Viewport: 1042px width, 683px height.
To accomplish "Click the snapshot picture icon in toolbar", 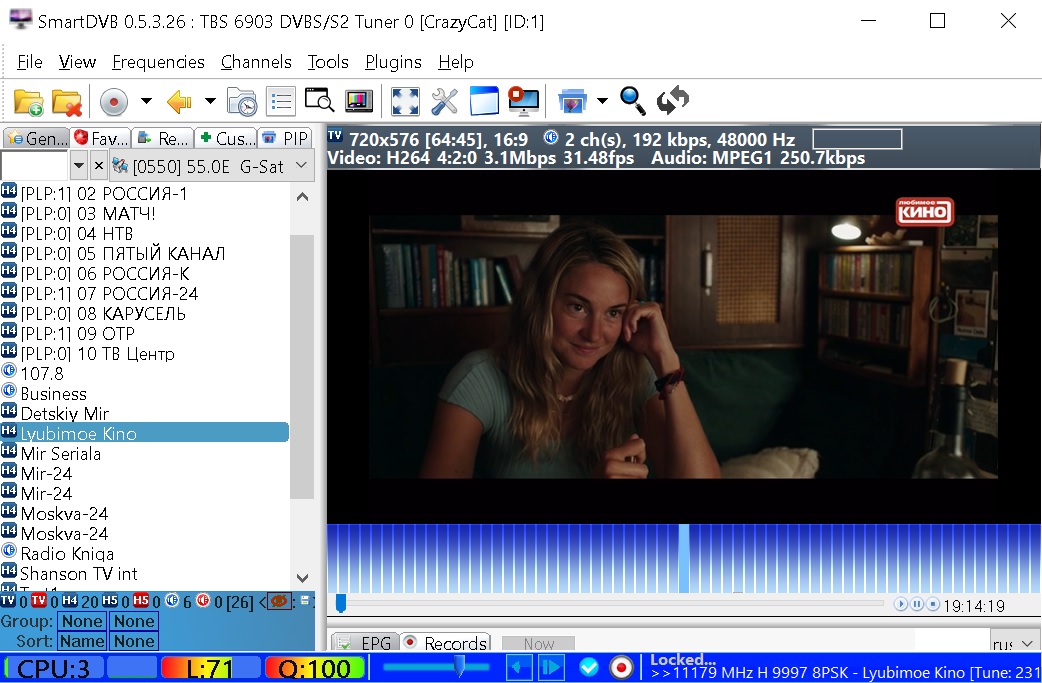I will pyautogui.click(x=572, y=102).
